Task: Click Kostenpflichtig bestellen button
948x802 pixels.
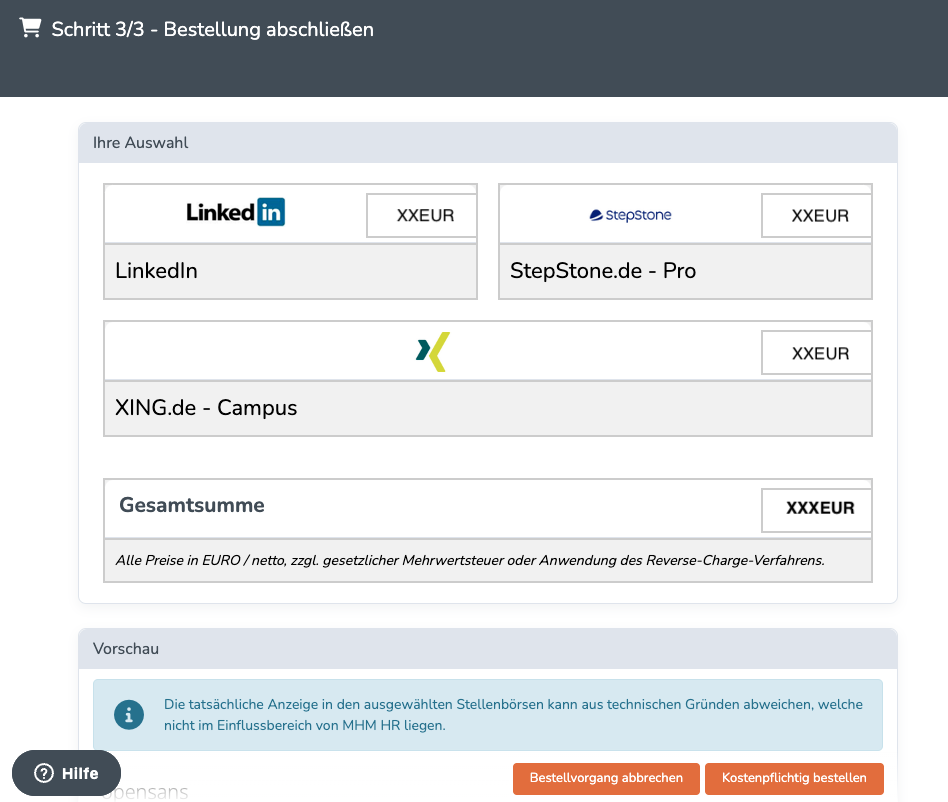Action: [x=794, y=778]
